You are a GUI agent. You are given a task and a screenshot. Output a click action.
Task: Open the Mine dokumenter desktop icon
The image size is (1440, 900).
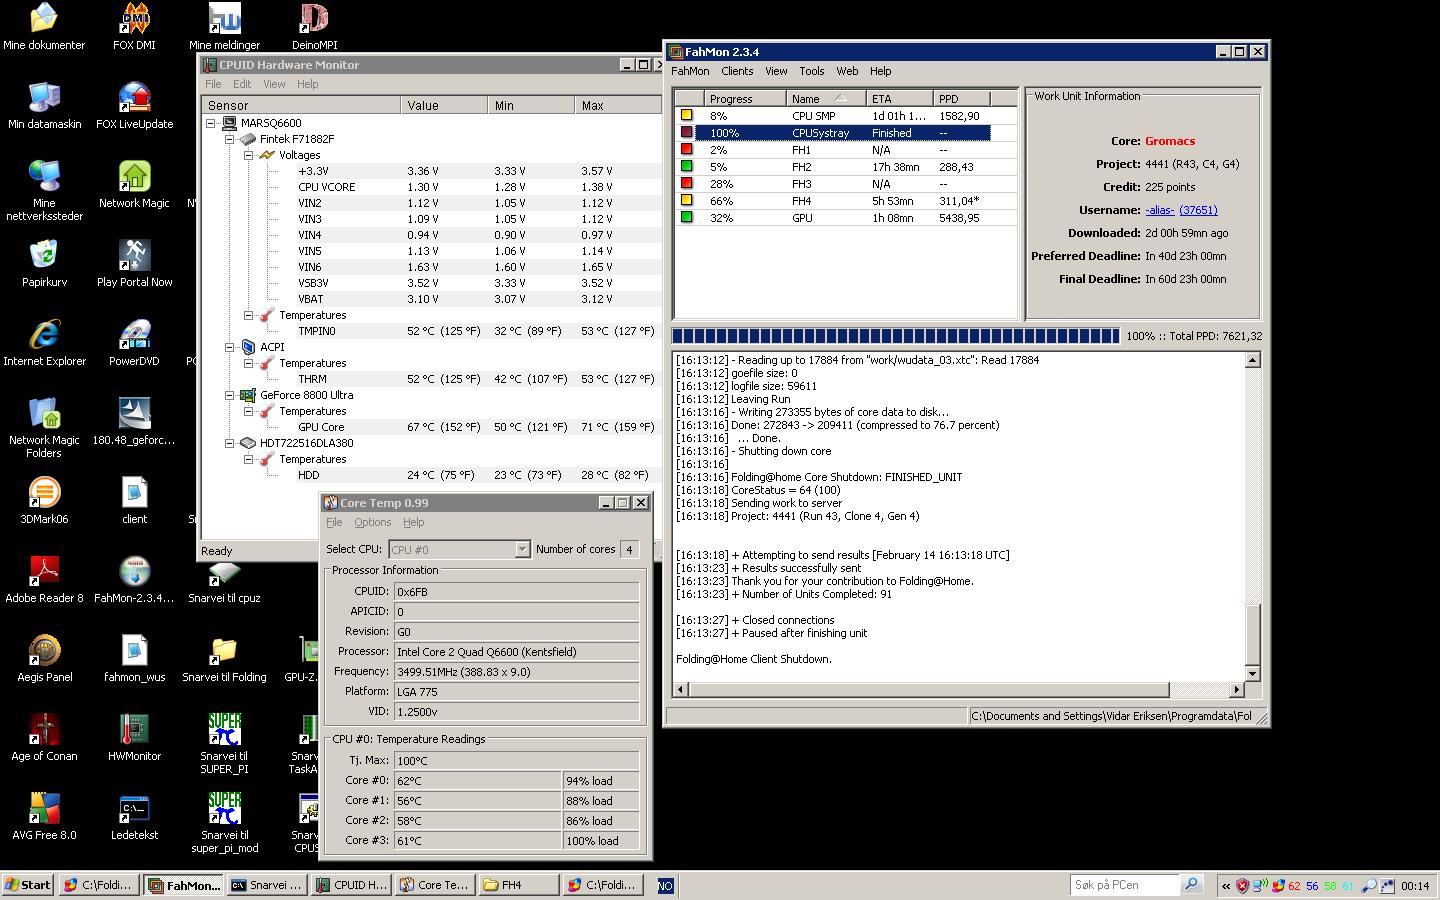point(43,27)
